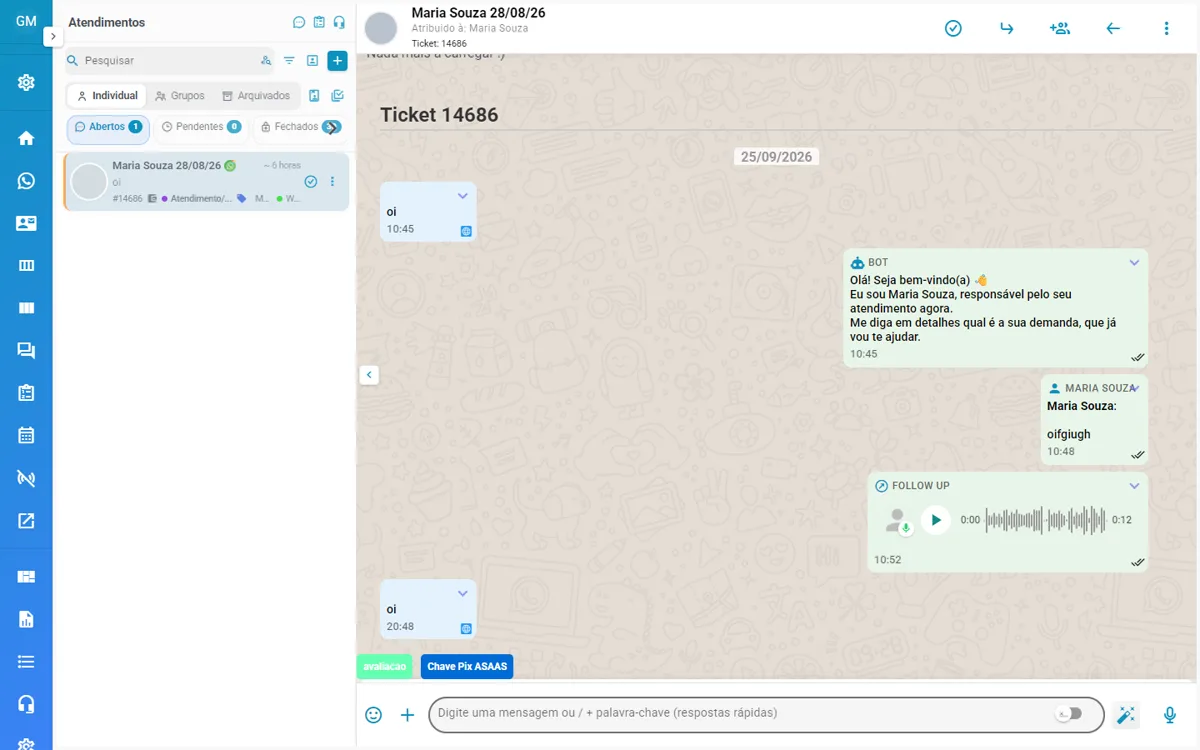Open the chat bubbles sidebar icon

[26, 350]
